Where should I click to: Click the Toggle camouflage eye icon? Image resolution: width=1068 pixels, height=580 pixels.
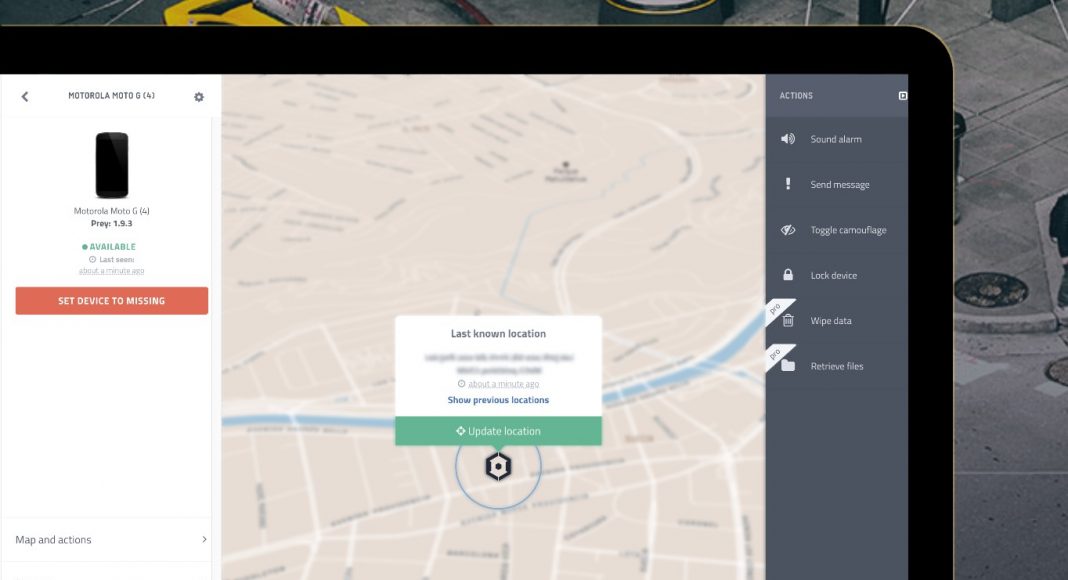788,230
